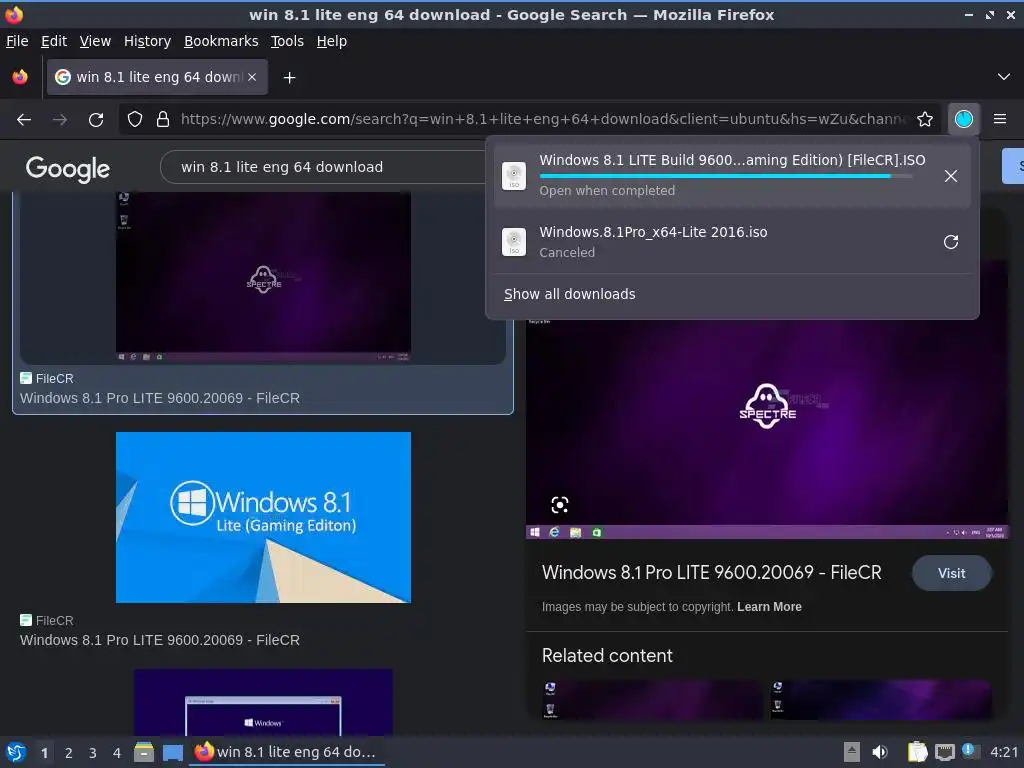Switch to workspace 2
The width and height of the screenshot is (1024, 768).
coord(69,753)
